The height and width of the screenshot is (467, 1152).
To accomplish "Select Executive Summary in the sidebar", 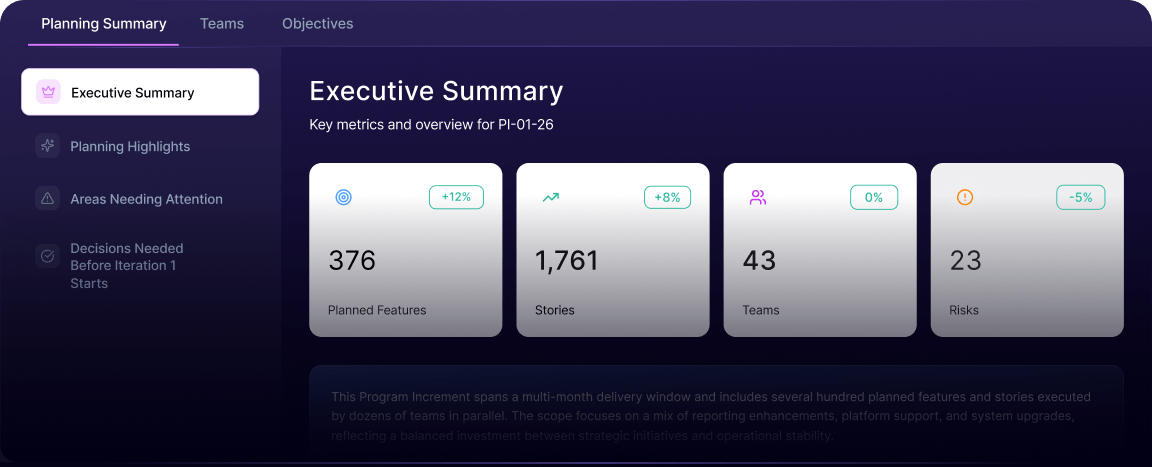I will (x=133, y=92).
